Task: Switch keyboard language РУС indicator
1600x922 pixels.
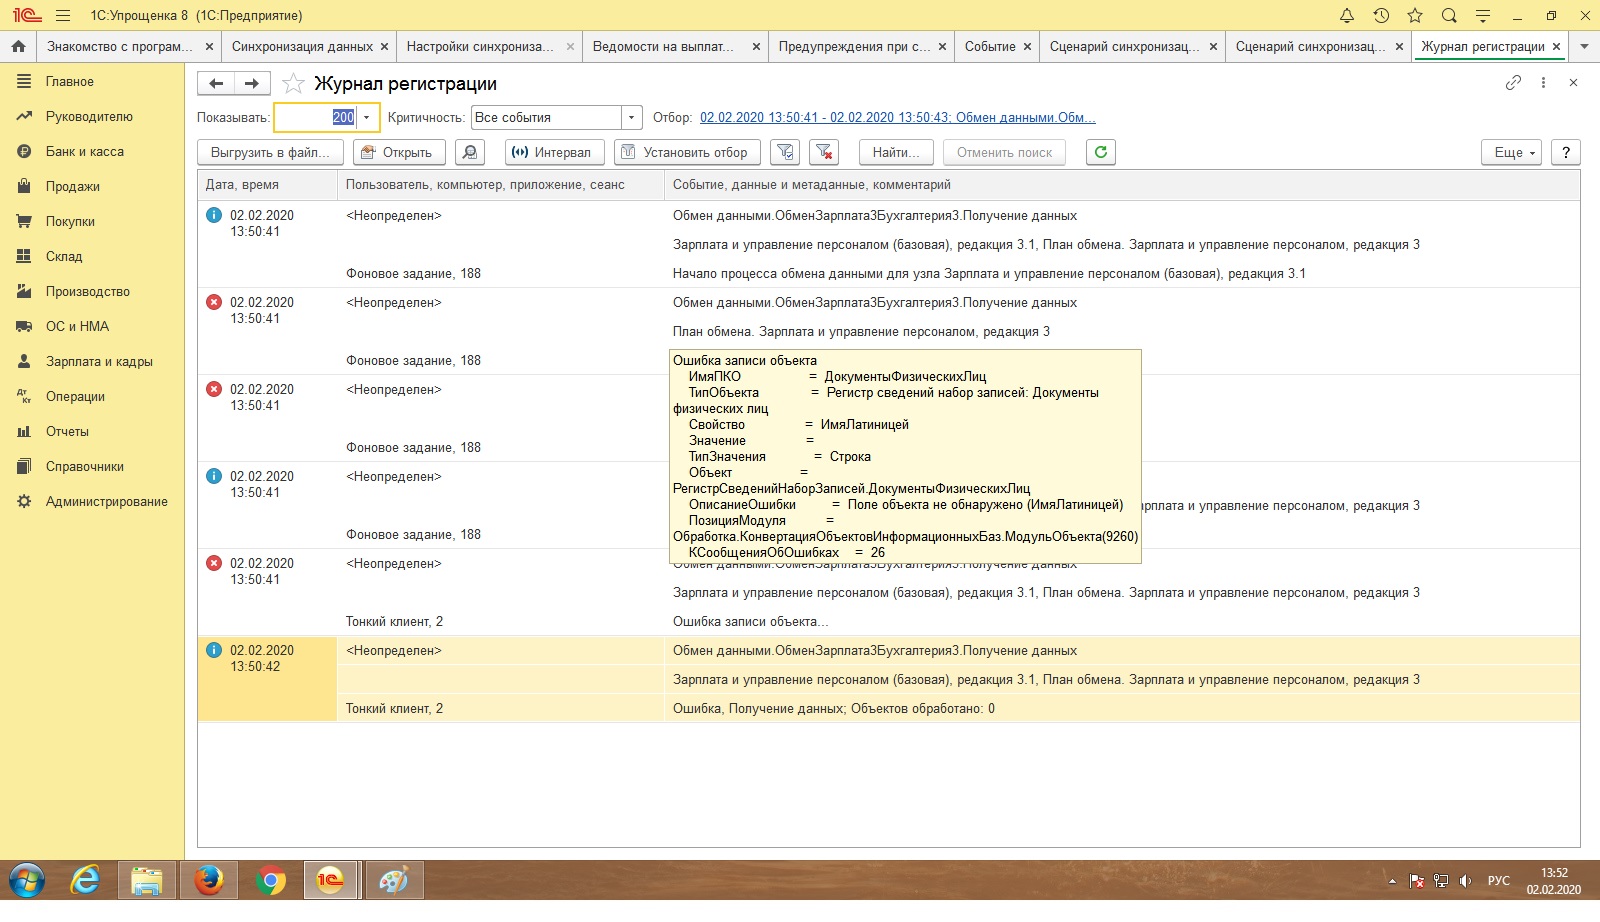Action: point(1498,881)
